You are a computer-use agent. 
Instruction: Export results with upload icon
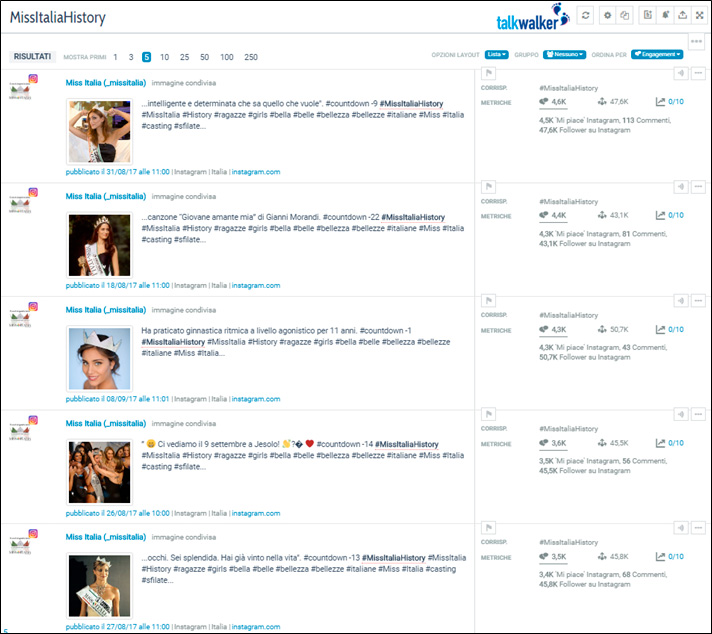(682, 15)
